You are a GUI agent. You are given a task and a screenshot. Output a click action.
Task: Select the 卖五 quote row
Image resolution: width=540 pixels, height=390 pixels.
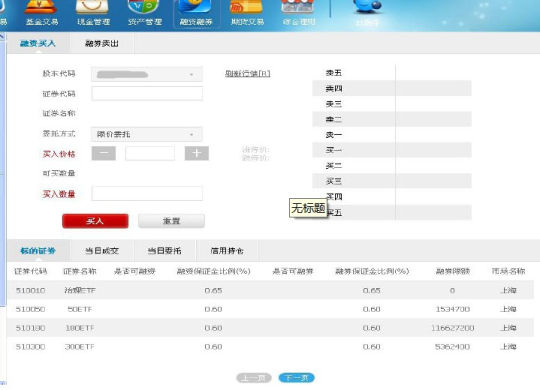click(392, 73)
